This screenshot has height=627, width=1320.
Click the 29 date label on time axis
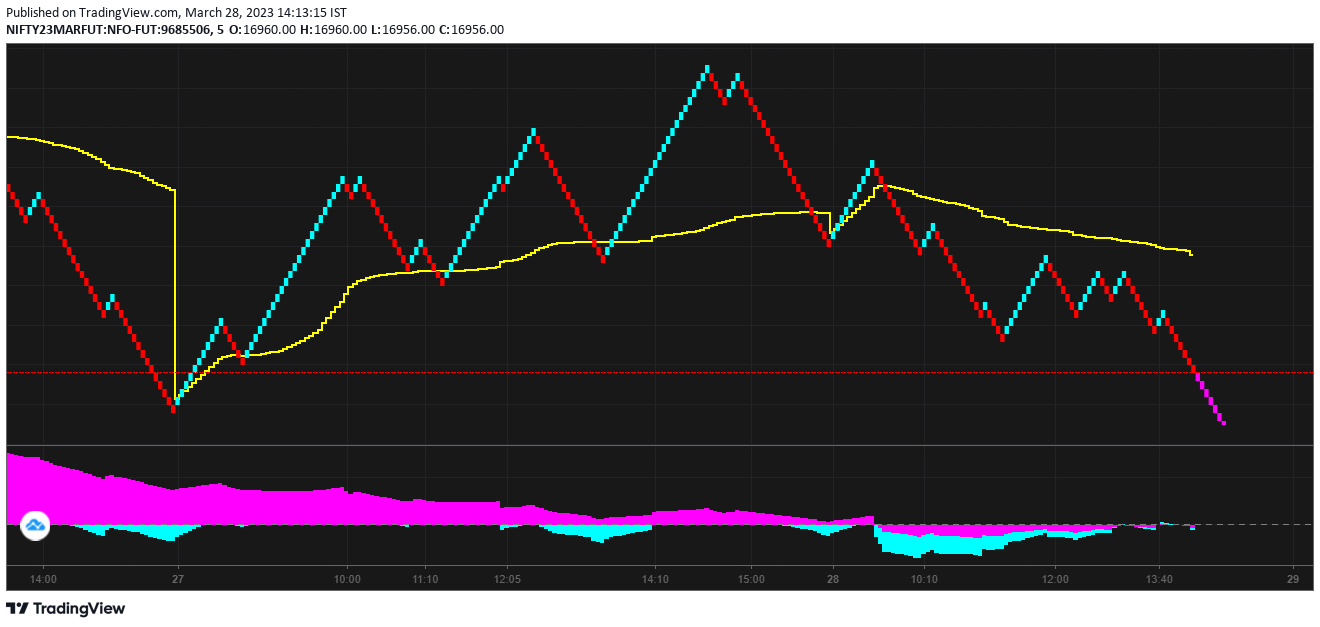click(1292, 579)
